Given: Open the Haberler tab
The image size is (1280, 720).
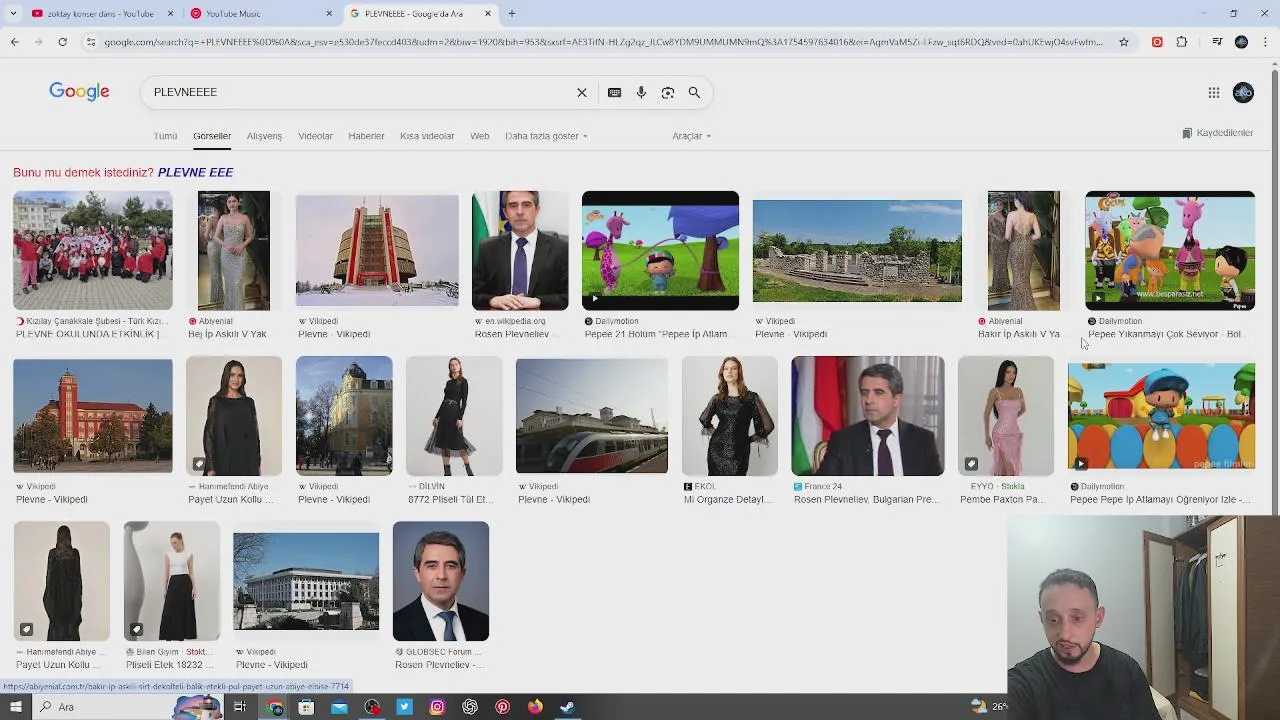Looking at the screenshot, I should click(366, 136).
